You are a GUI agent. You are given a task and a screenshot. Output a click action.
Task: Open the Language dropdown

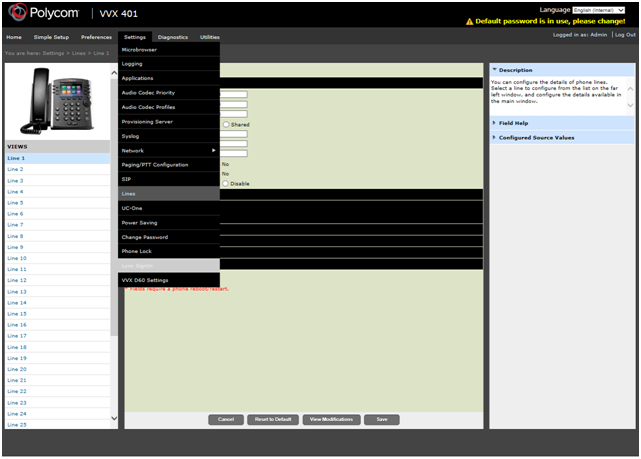(599, 9)
